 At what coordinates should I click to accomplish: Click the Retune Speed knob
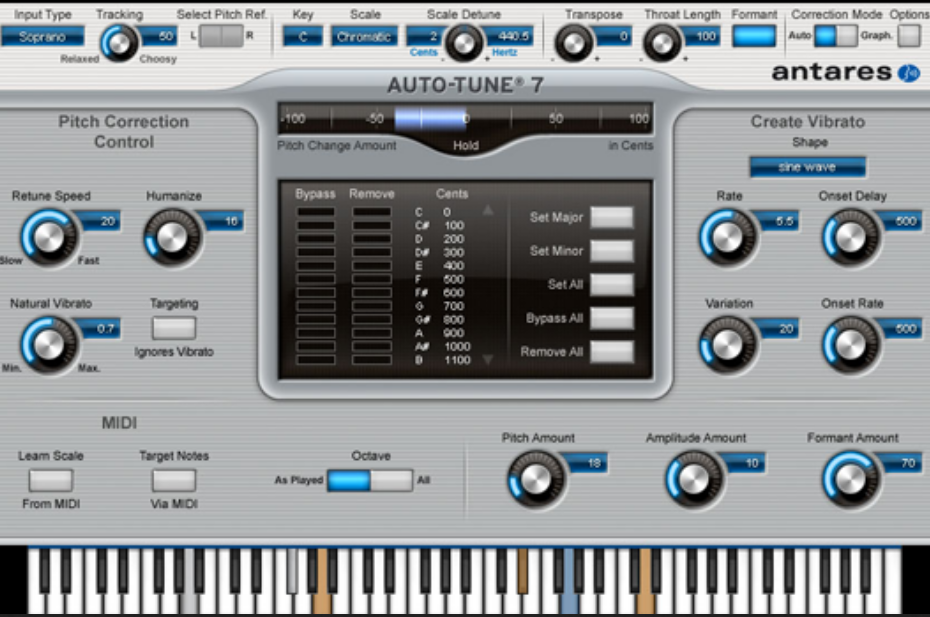click(x=49, y=237)
